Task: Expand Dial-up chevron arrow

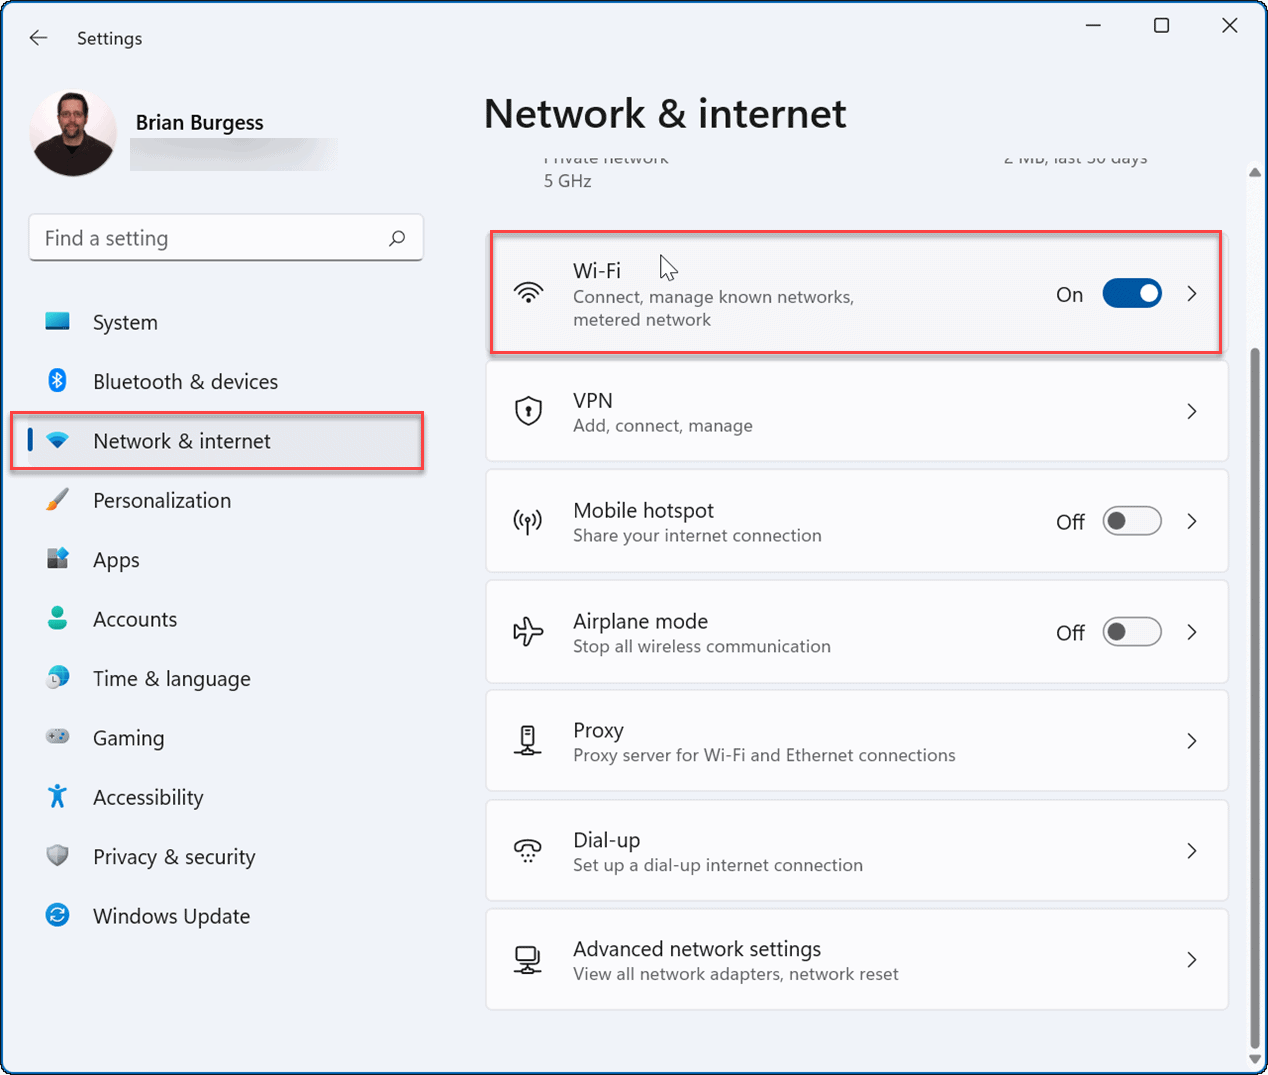Action: [1192, 851]
